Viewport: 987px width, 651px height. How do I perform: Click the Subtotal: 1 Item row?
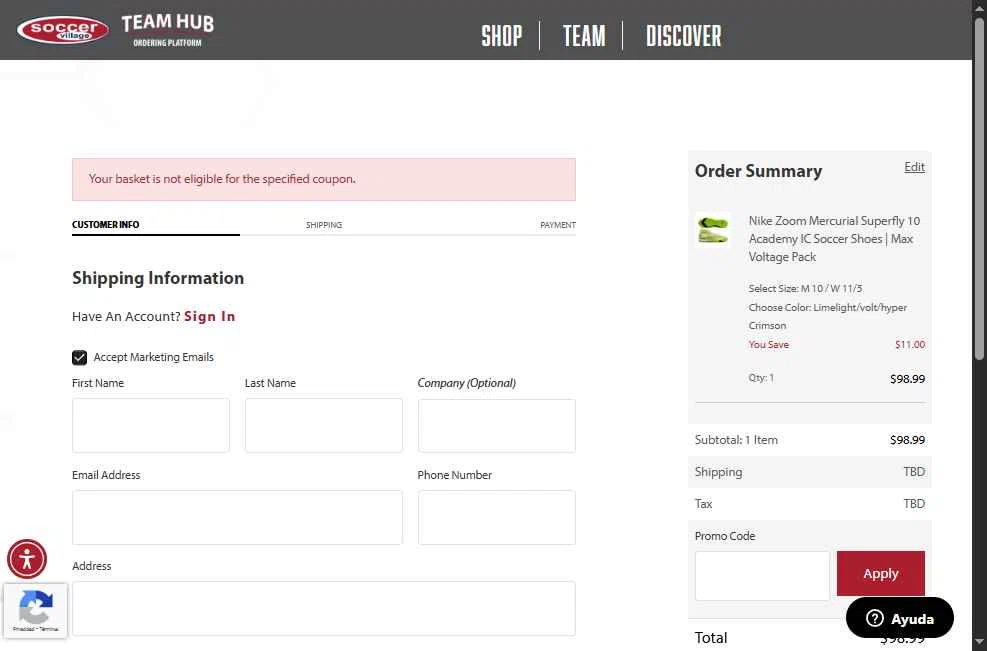click(809, 440)
